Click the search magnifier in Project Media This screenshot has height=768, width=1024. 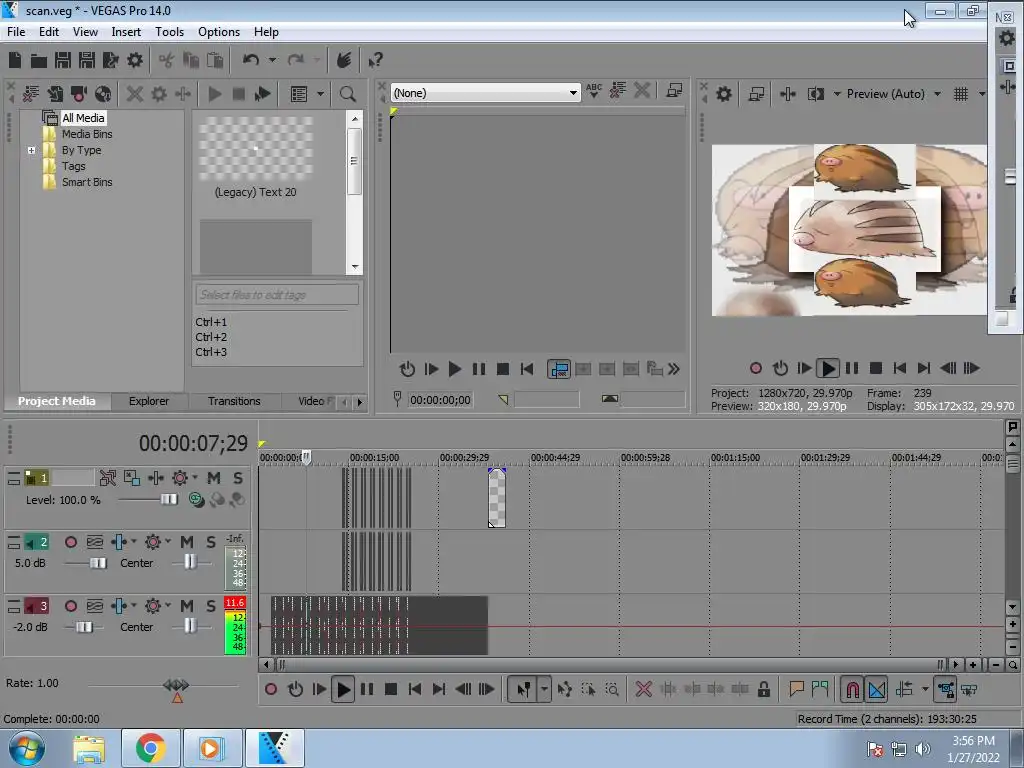pos(347,94)
